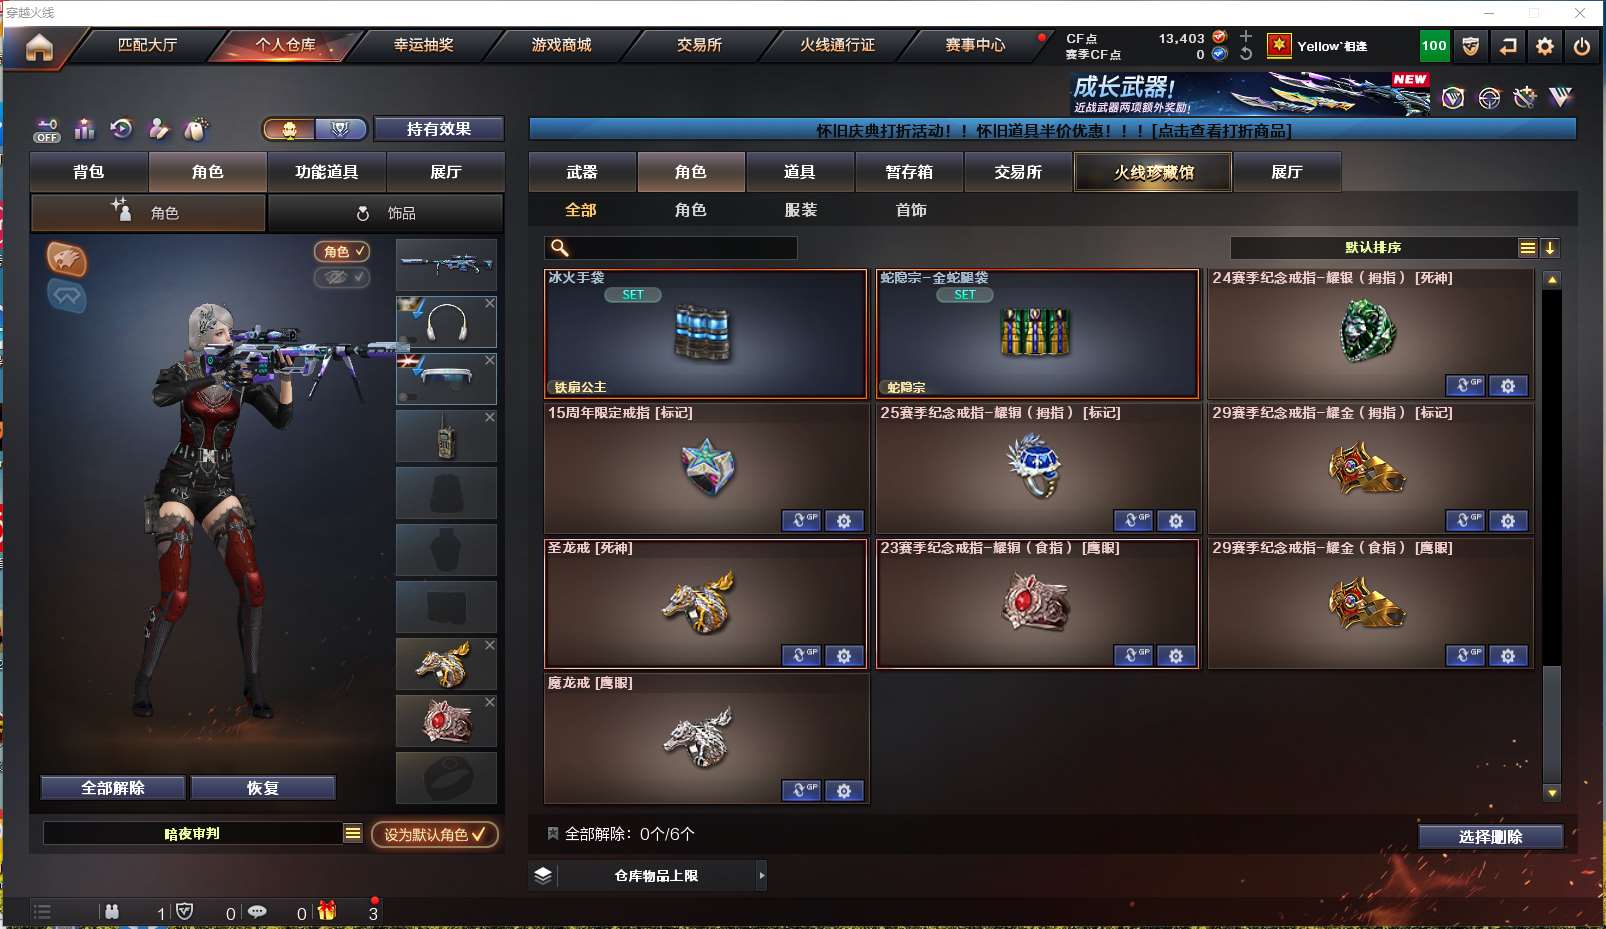This screenshot has width=1606, height=929.
Task: Click the 全部解除 button
Action: click(x=113, y=788)
